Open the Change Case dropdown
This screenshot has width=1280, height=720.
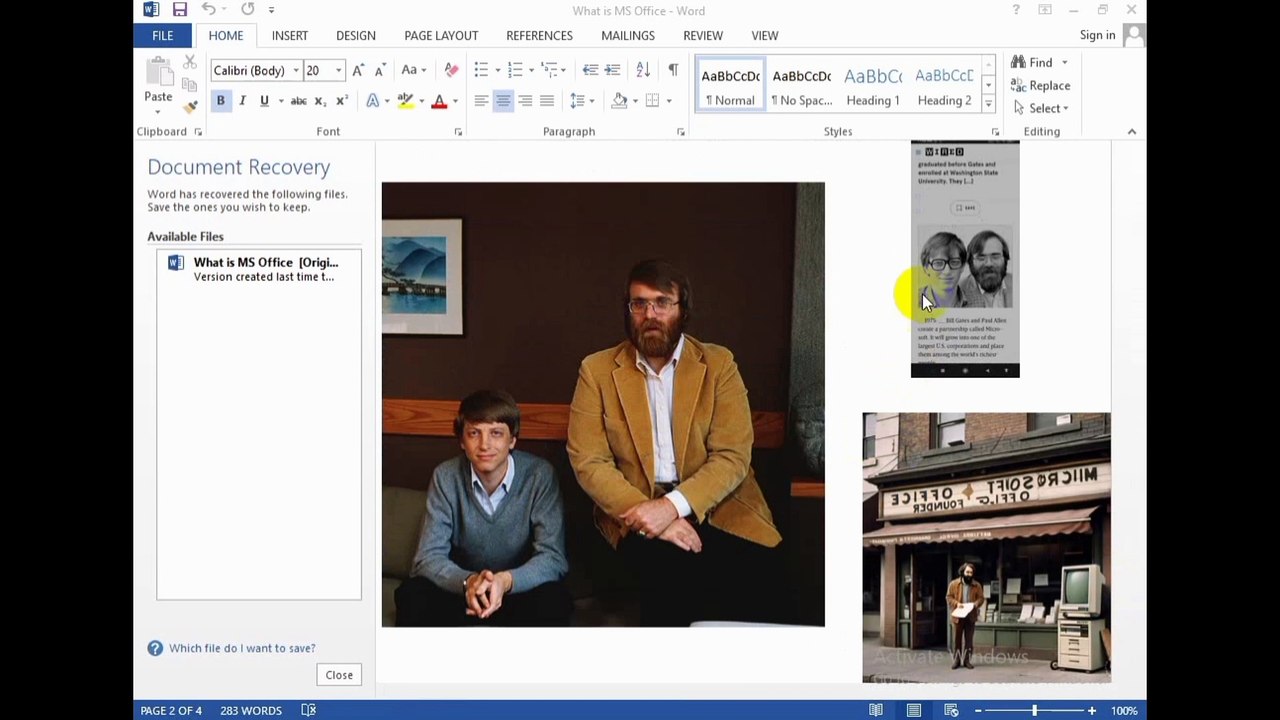coord(413,70)
